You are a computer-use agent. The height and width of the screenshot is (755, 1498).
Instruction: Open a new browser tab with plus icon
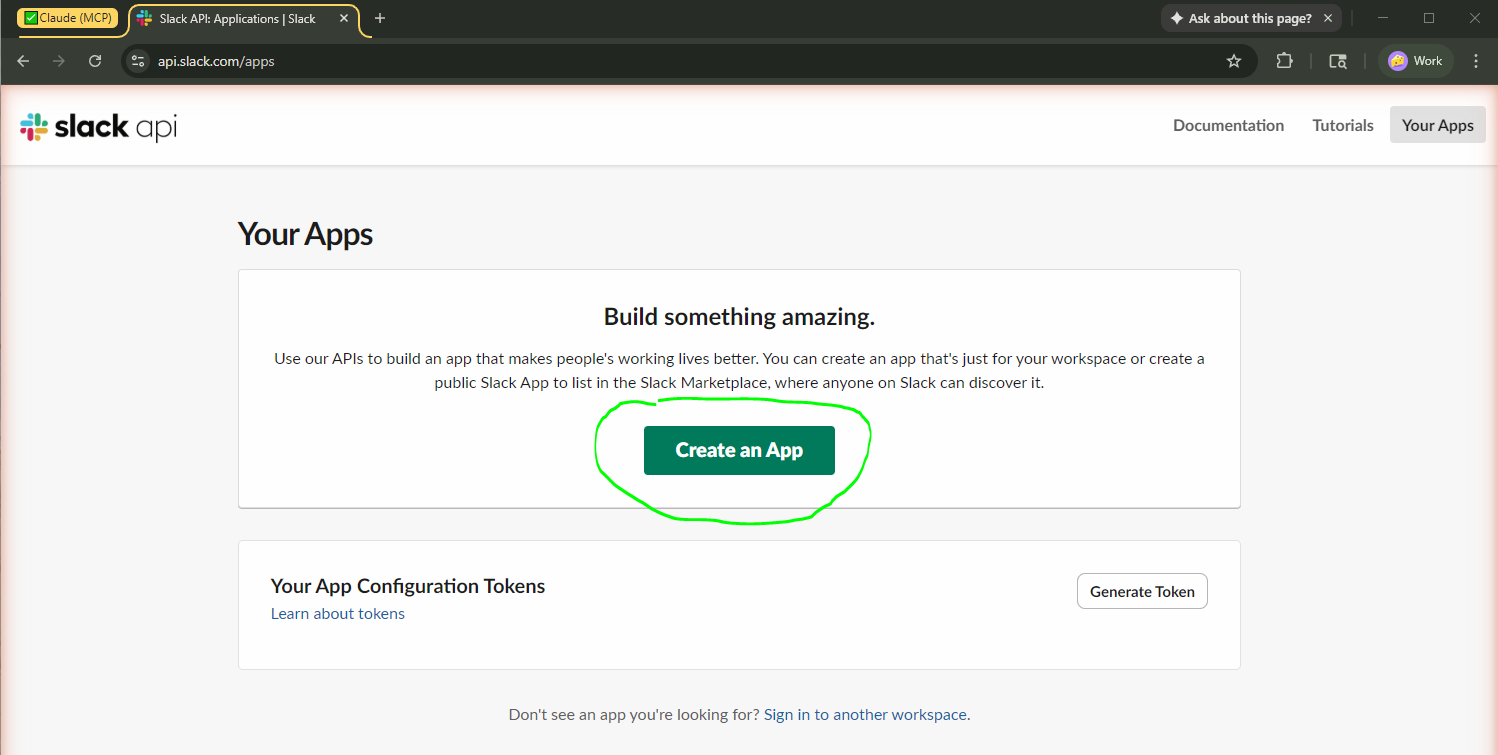point(379,18)
